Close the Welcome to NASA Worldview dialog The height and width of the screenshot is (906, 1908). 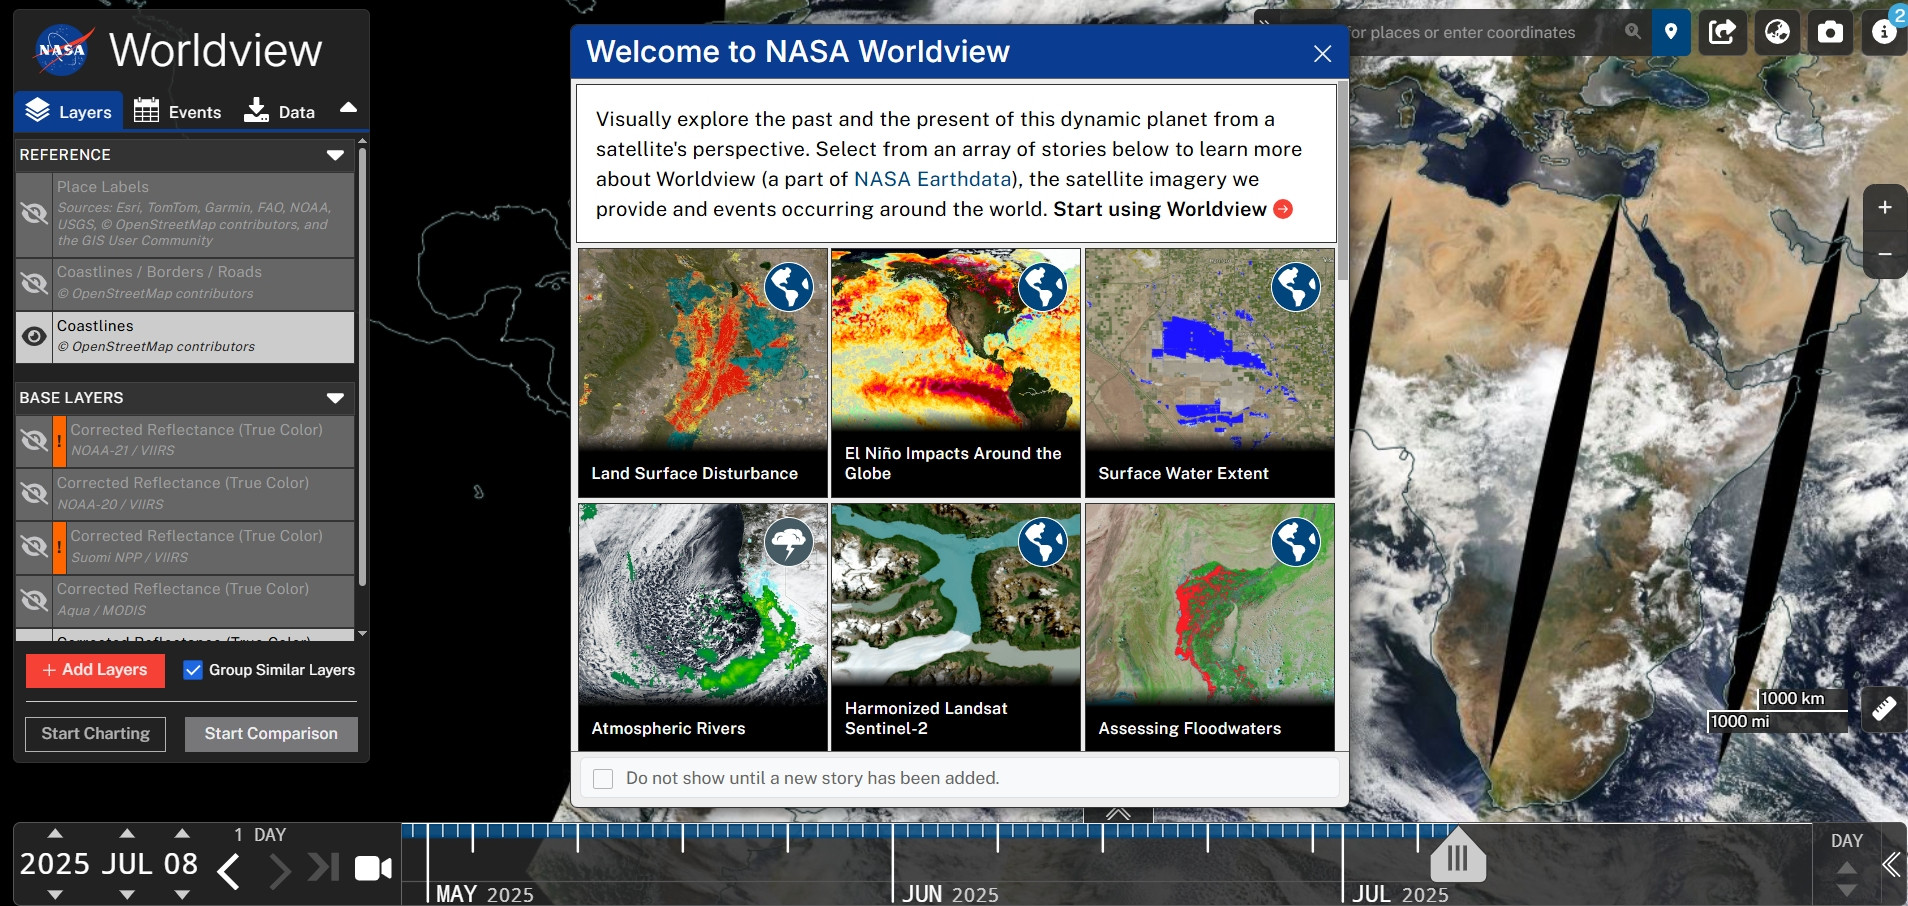click(1322, 53)
